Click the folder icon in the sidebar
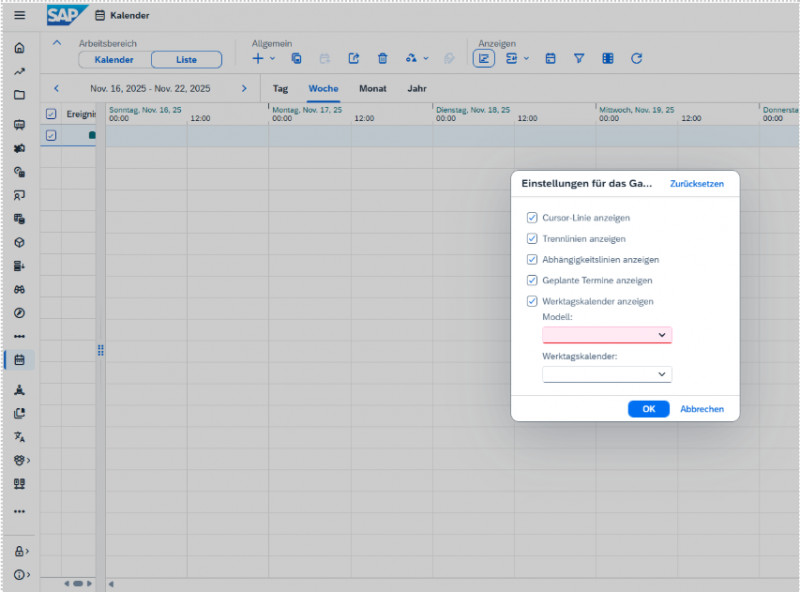 point(19,95)
